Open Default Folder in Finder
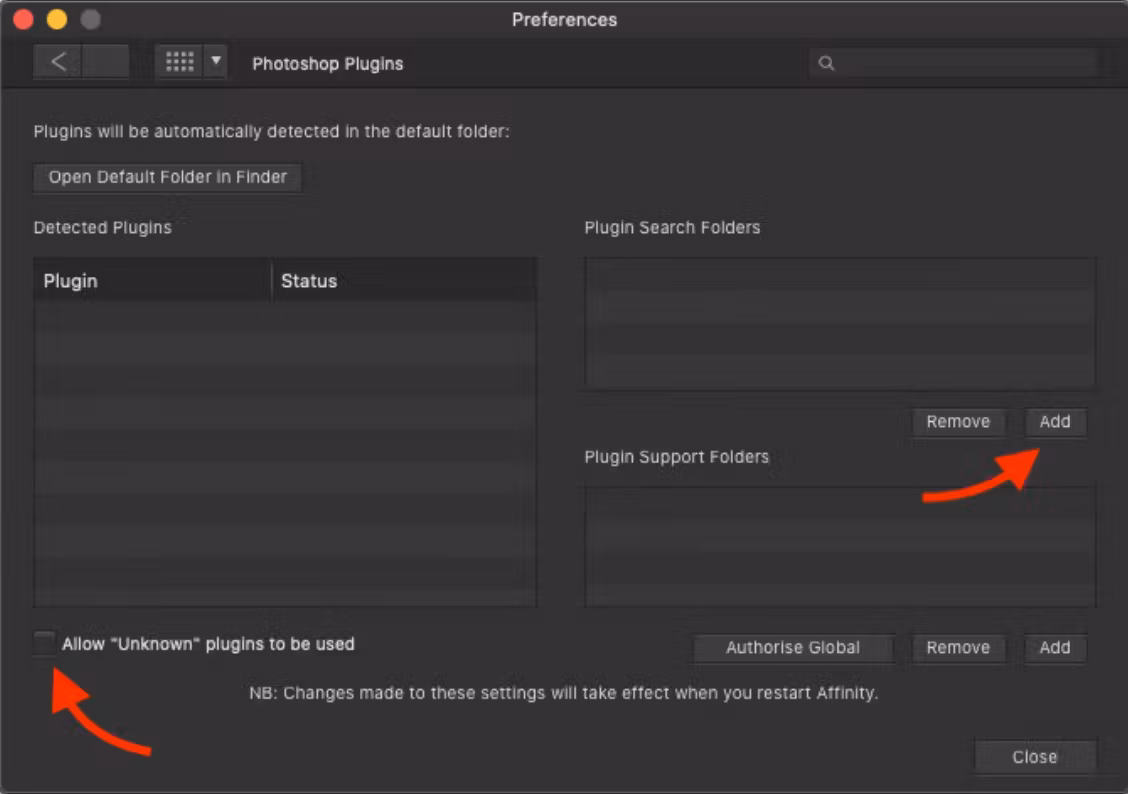 coord(168,177)
